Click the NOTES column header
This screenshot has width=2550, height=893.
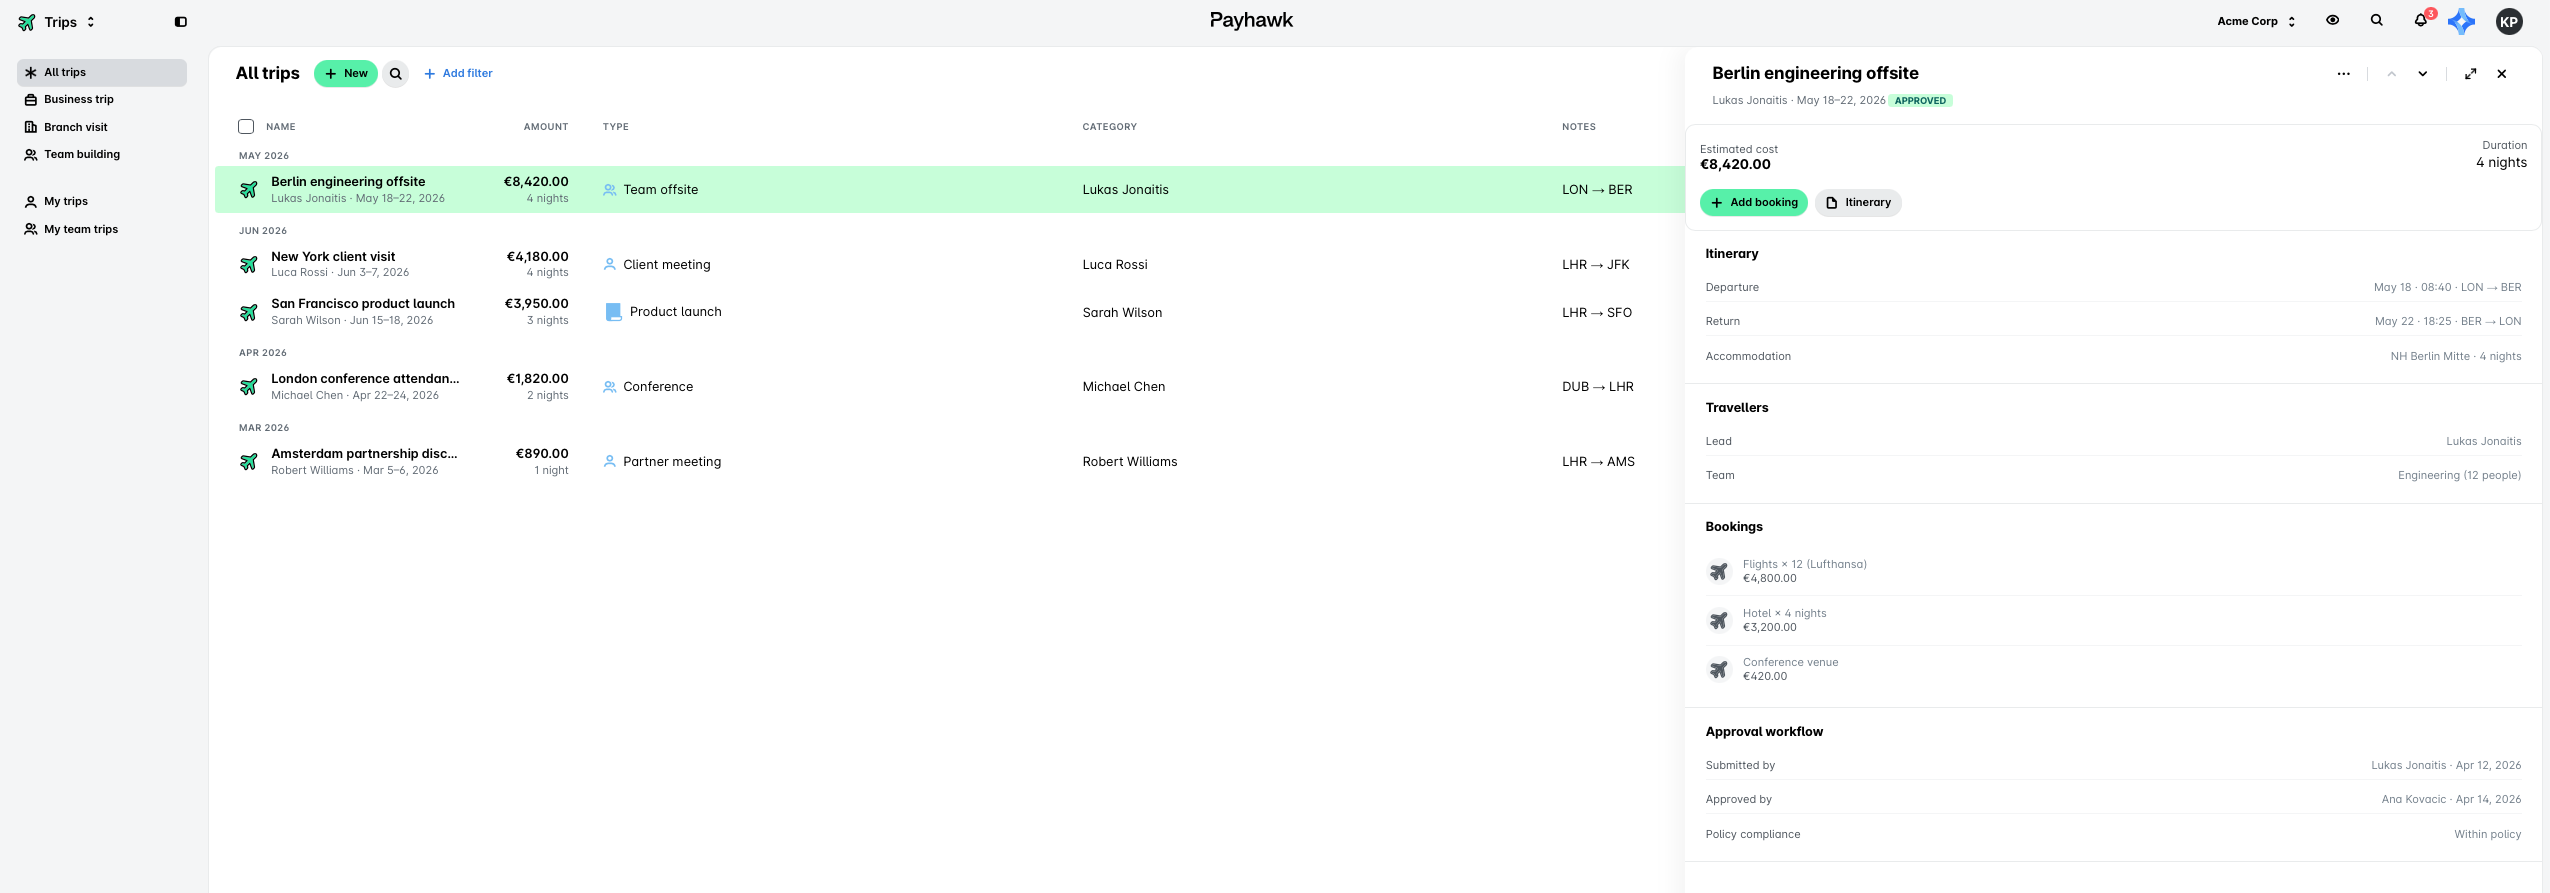[1579, 126]
